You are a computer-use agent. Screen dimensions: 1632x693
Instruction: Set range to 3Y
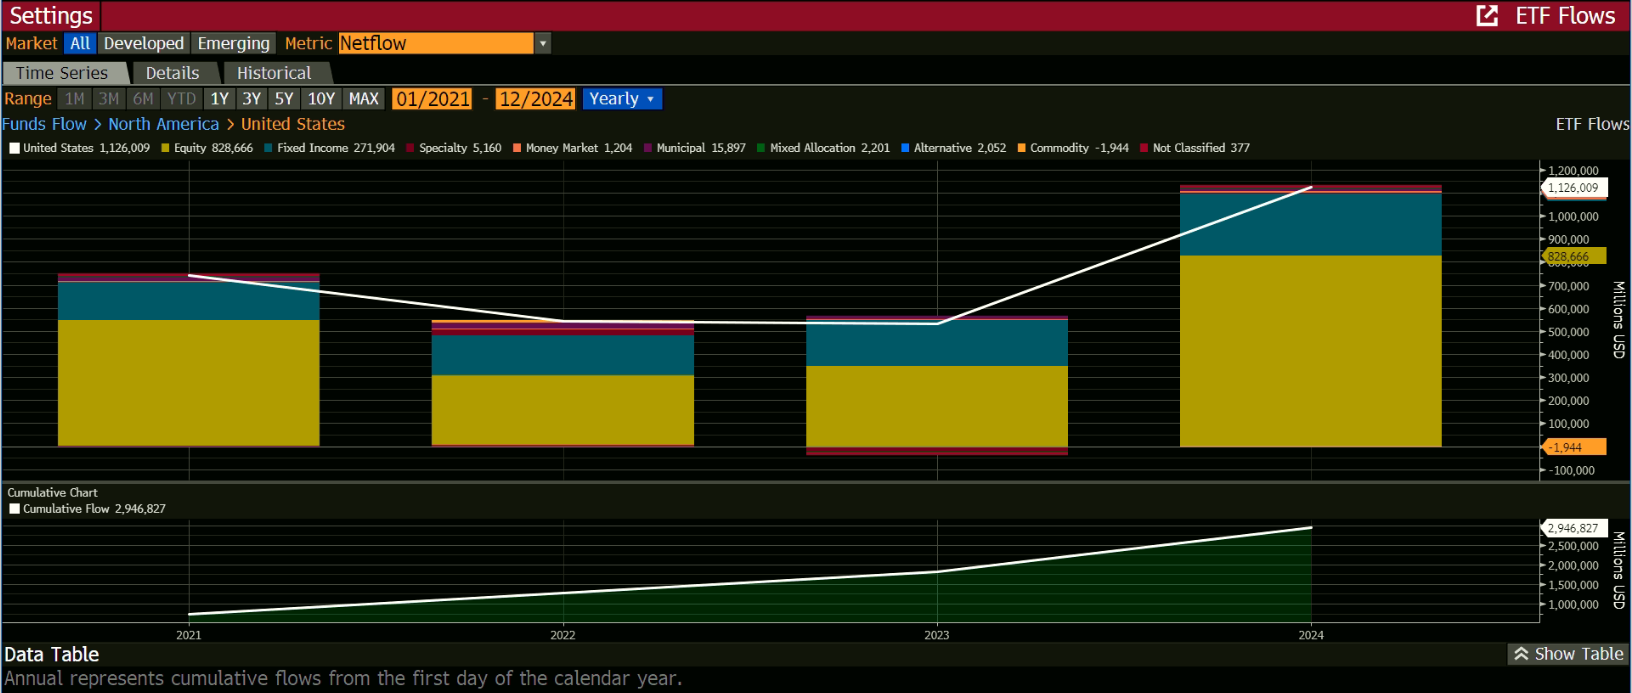(252, 99)
